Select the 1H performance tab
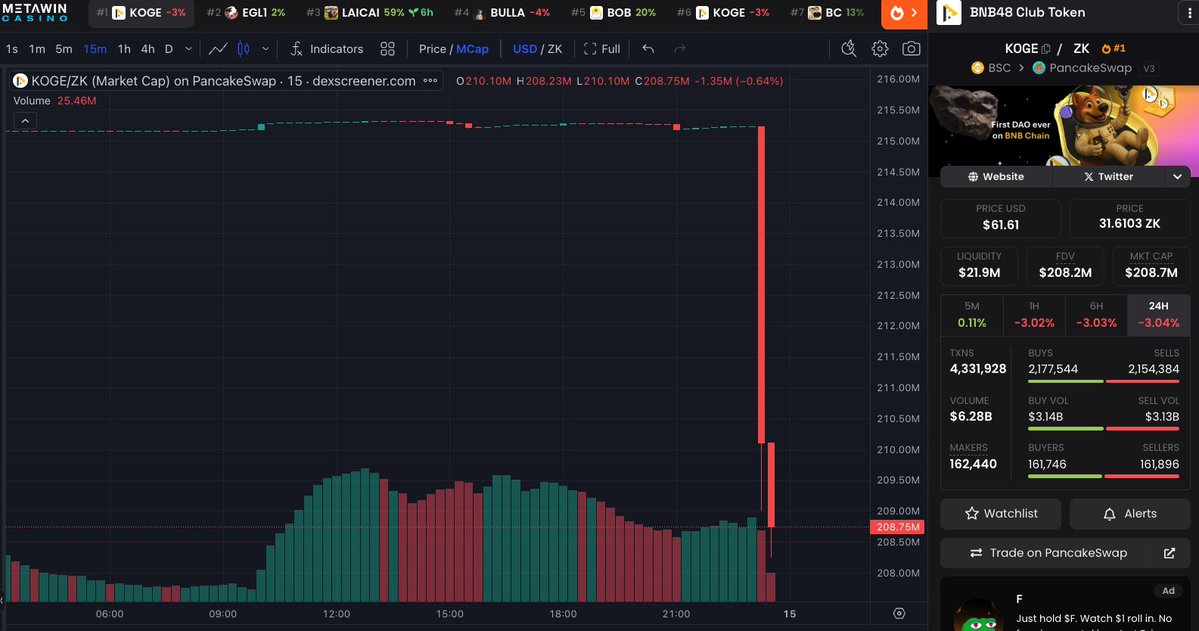Image resolution: width=1199 pixels, height=631 pixels. 1034,315
